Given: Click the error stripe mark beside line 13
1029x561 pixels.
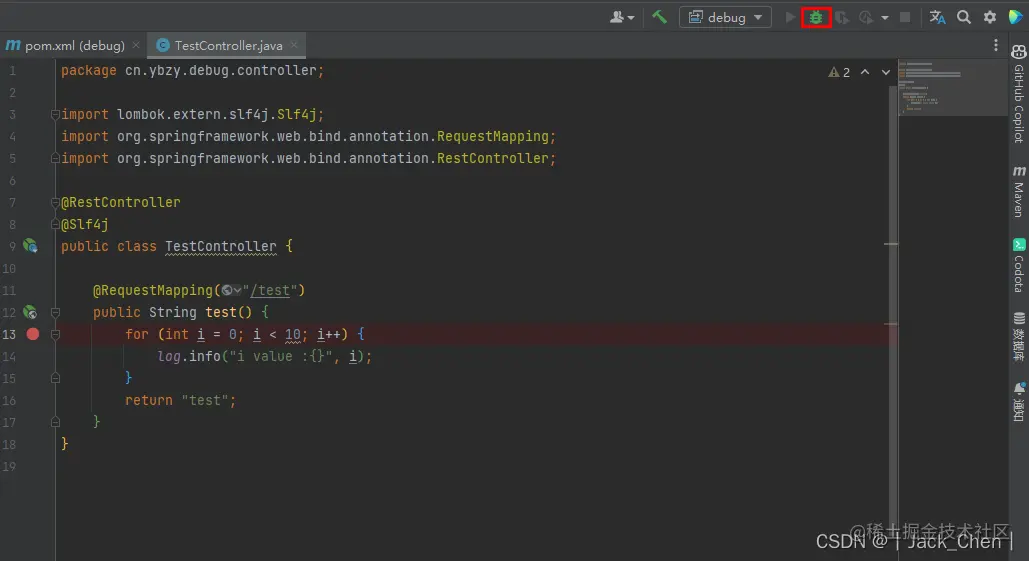Looking at the screenshot, I should 891,323.
